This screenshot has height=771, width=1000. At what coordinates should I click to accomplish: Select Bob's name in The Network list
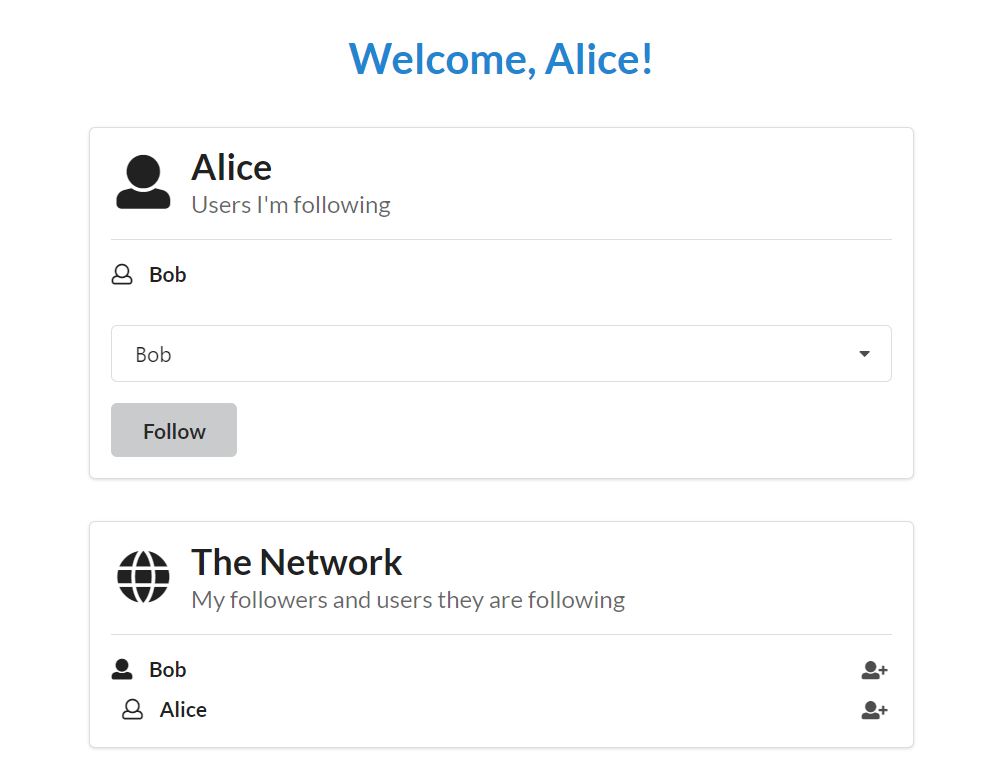tap(168, 670)
